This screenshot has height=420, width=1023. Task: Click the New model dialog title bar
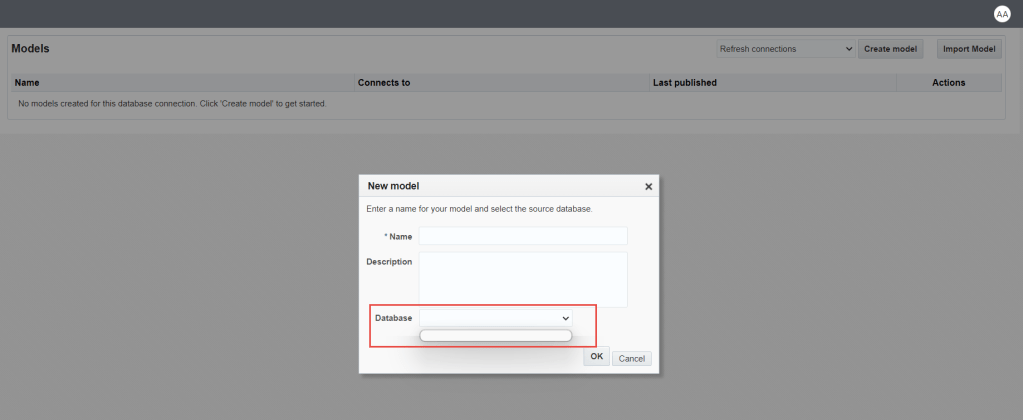pyautogui.click(x=490, y=186)
